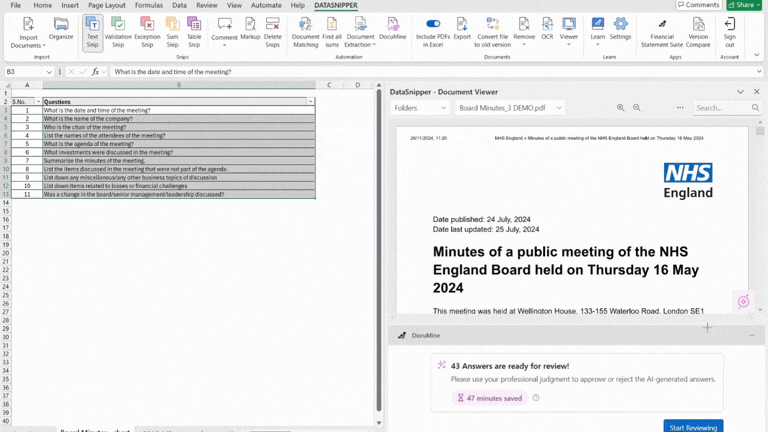Open the viewer more options ellipsis

click(680, 108)
